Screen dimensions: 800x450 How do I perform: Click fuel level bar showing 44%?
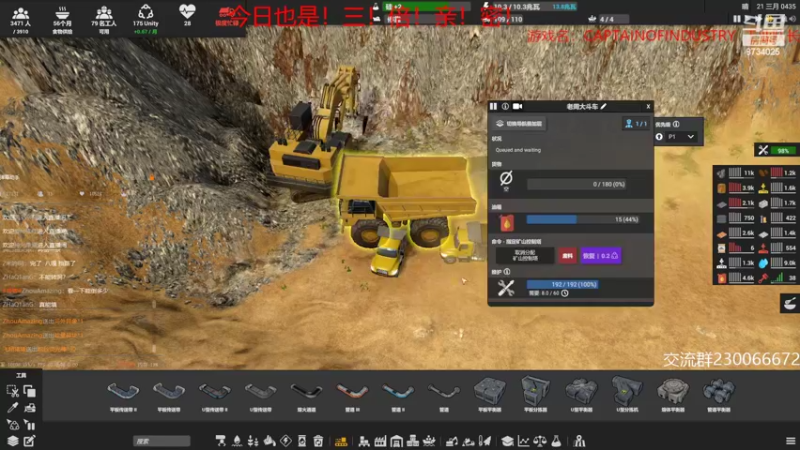tap(583, 219)
